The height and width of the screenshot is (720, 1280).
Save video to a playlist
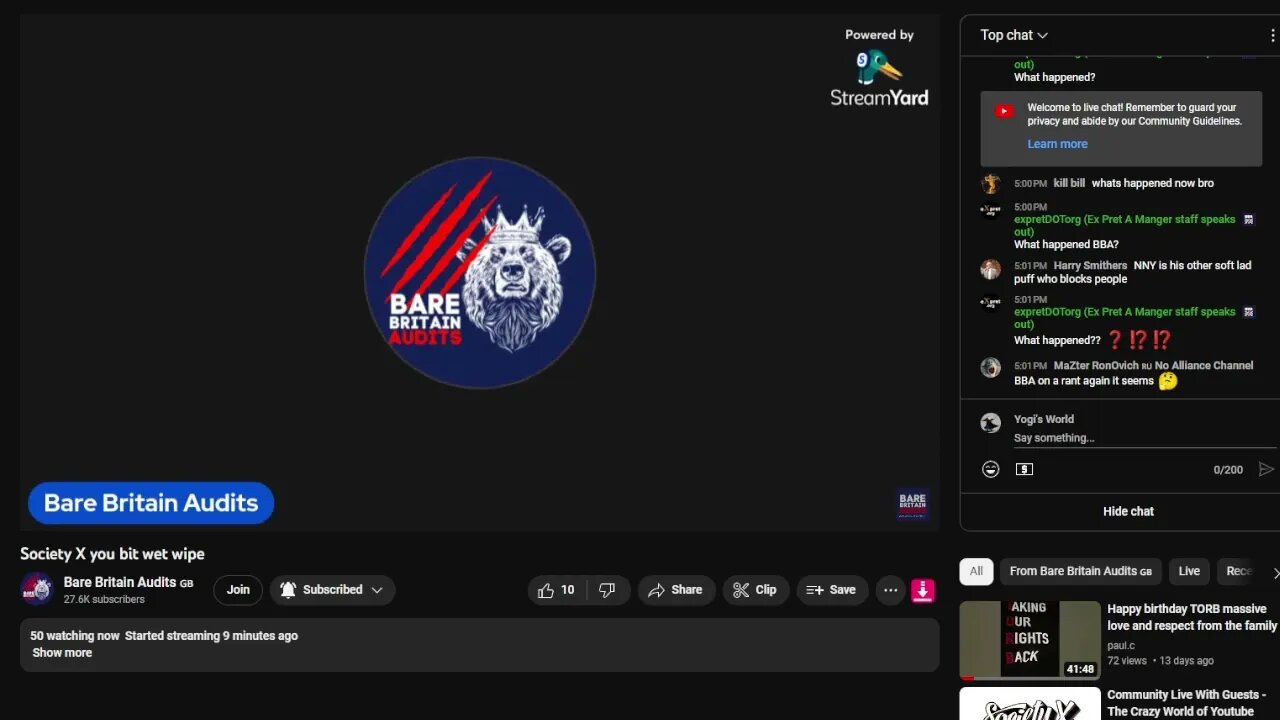pos(832,590)
